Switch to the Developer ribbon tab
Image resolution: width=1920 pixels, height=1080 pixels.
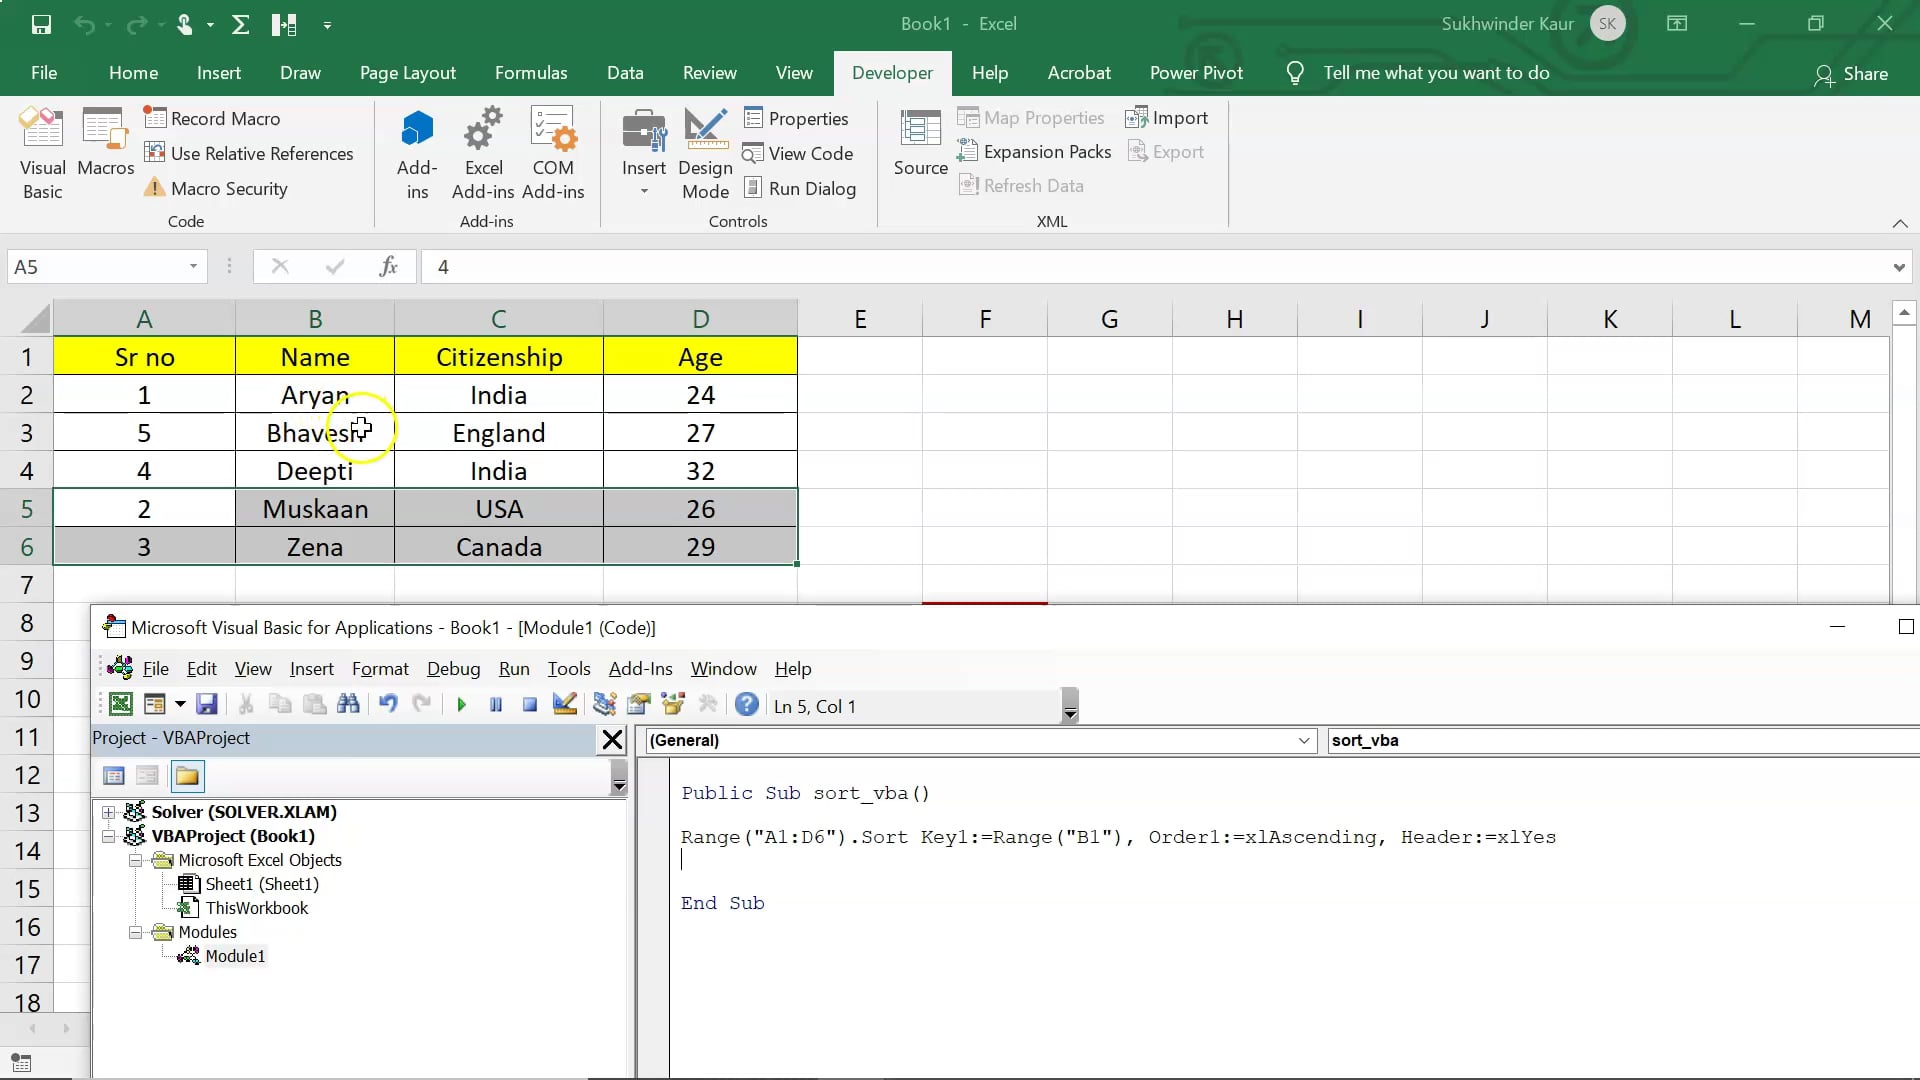pyautogui.click(x=892, y=72)
